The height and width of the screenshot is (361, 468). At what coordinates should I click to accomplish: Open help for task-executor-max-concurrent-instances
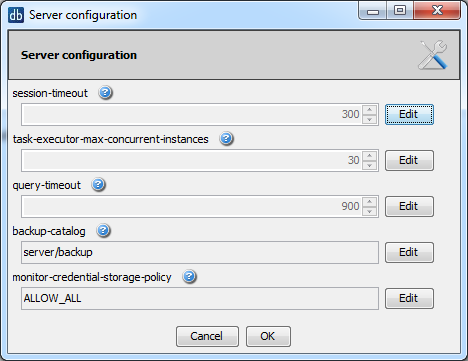[x=226, y=138]
